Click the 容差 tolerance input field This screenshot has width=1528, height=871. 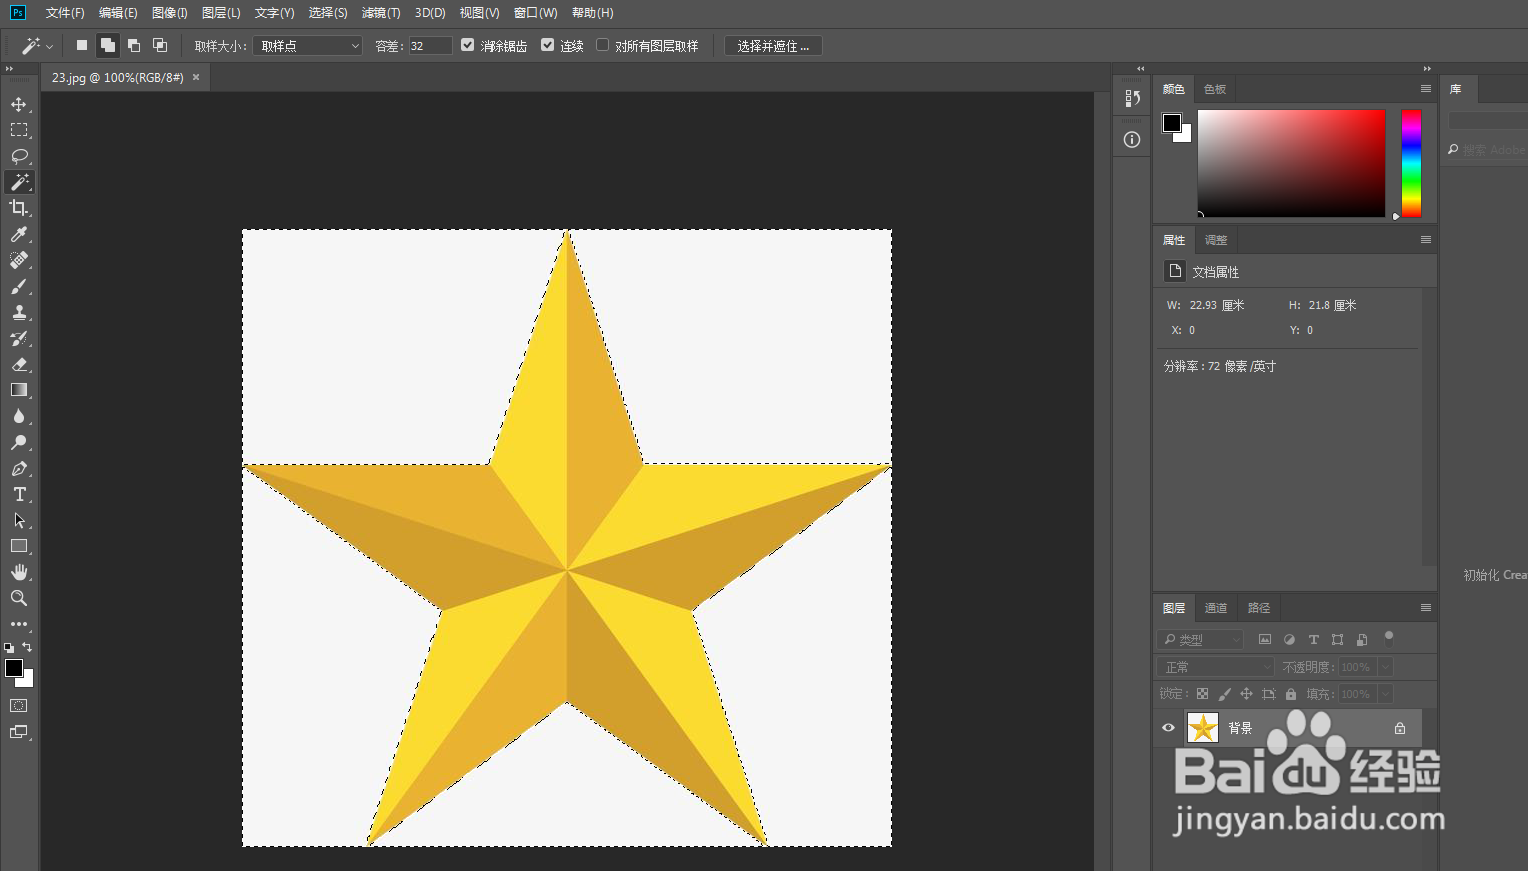pyautogui.click(x=430, y=46)
